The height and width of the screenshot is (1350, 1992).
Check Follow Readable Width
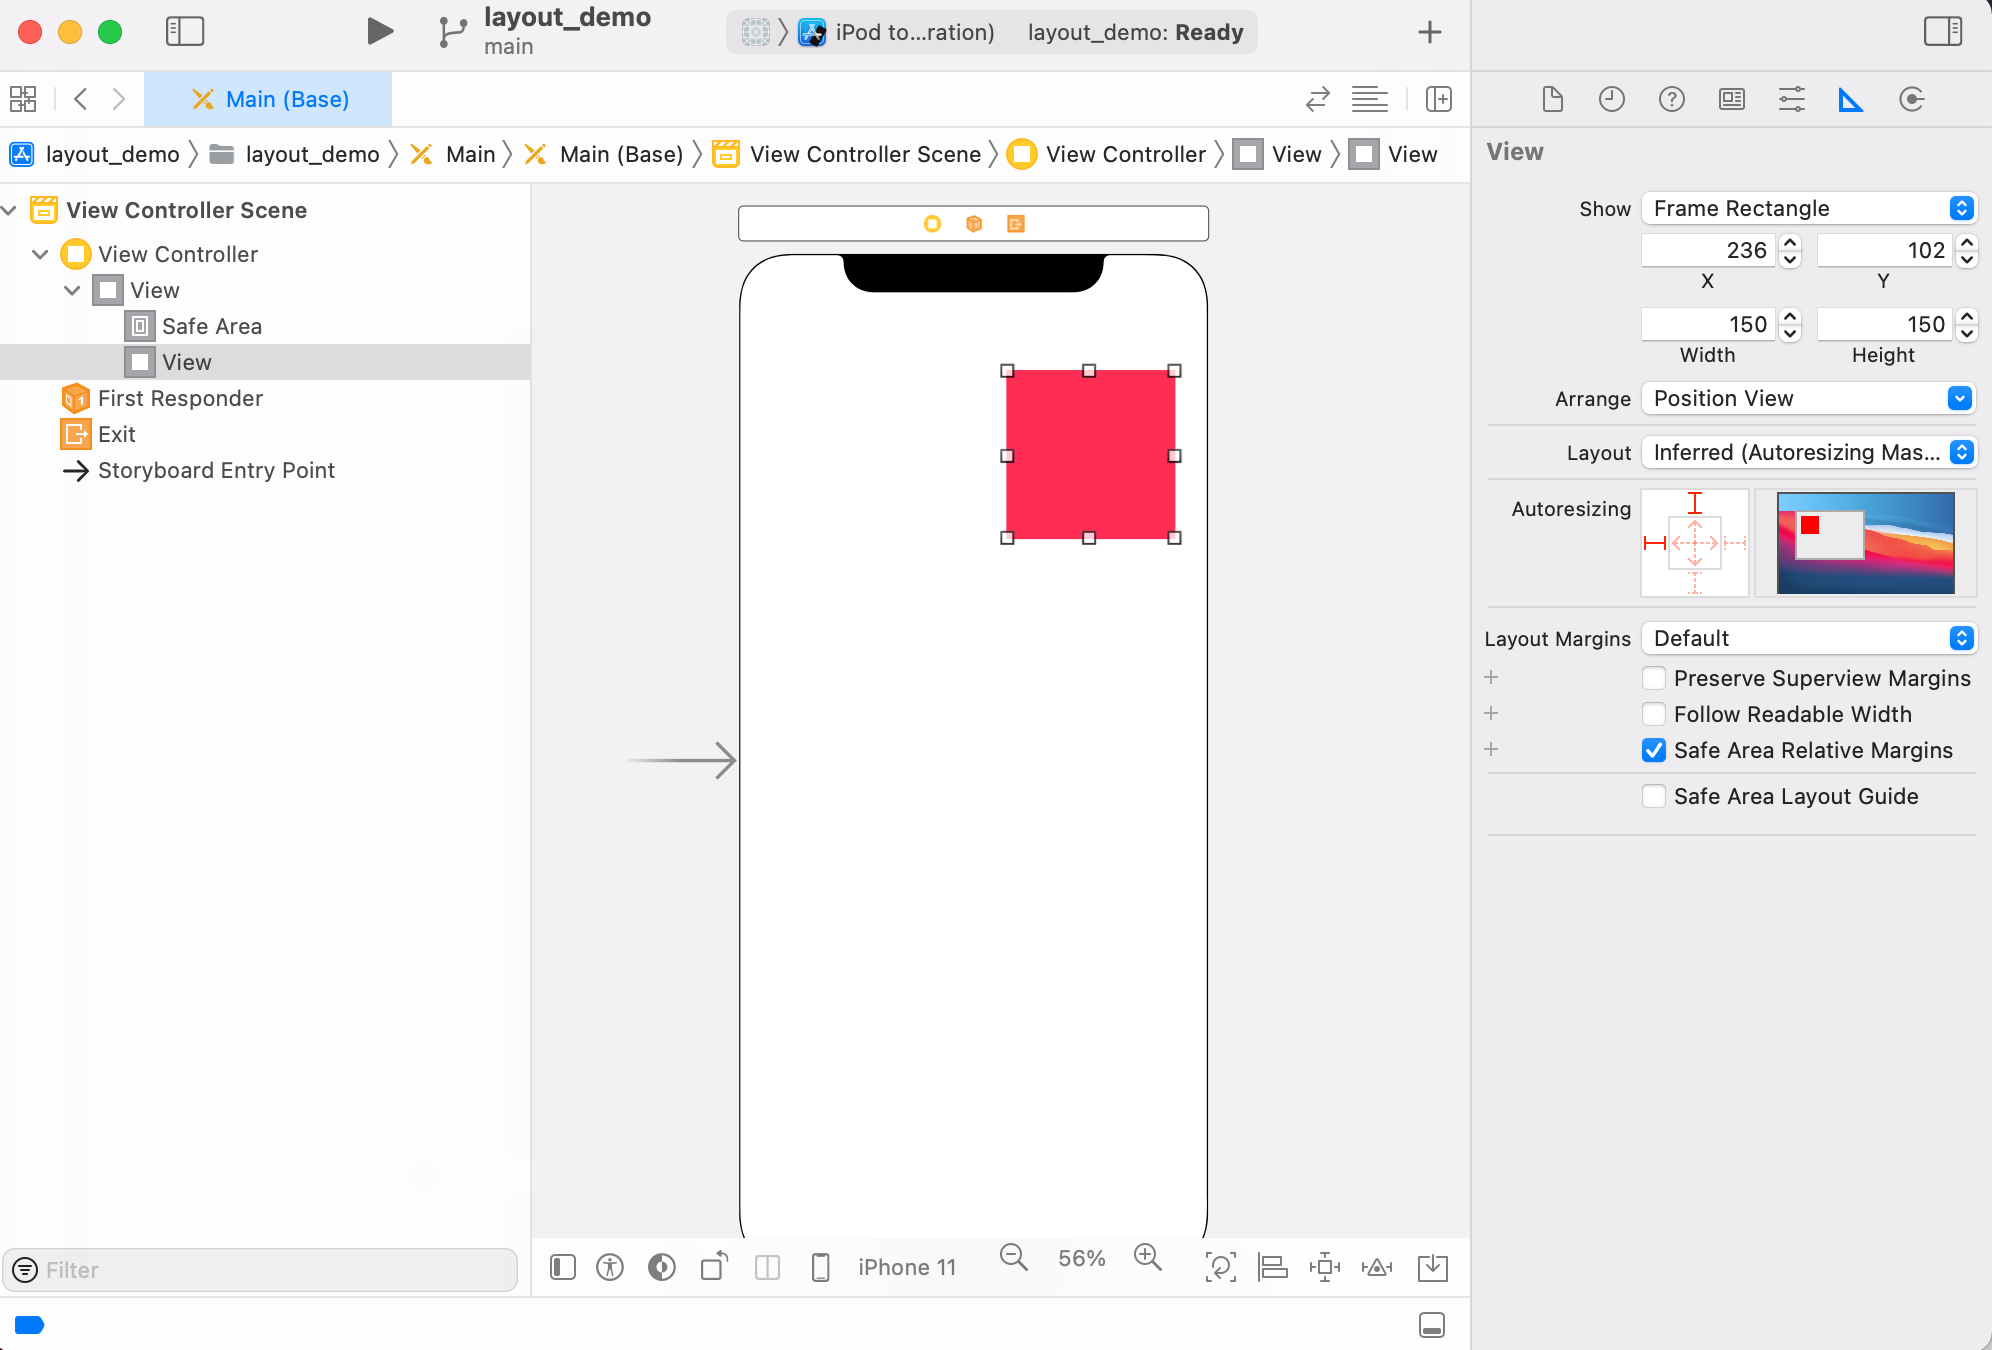point(1654,714)
